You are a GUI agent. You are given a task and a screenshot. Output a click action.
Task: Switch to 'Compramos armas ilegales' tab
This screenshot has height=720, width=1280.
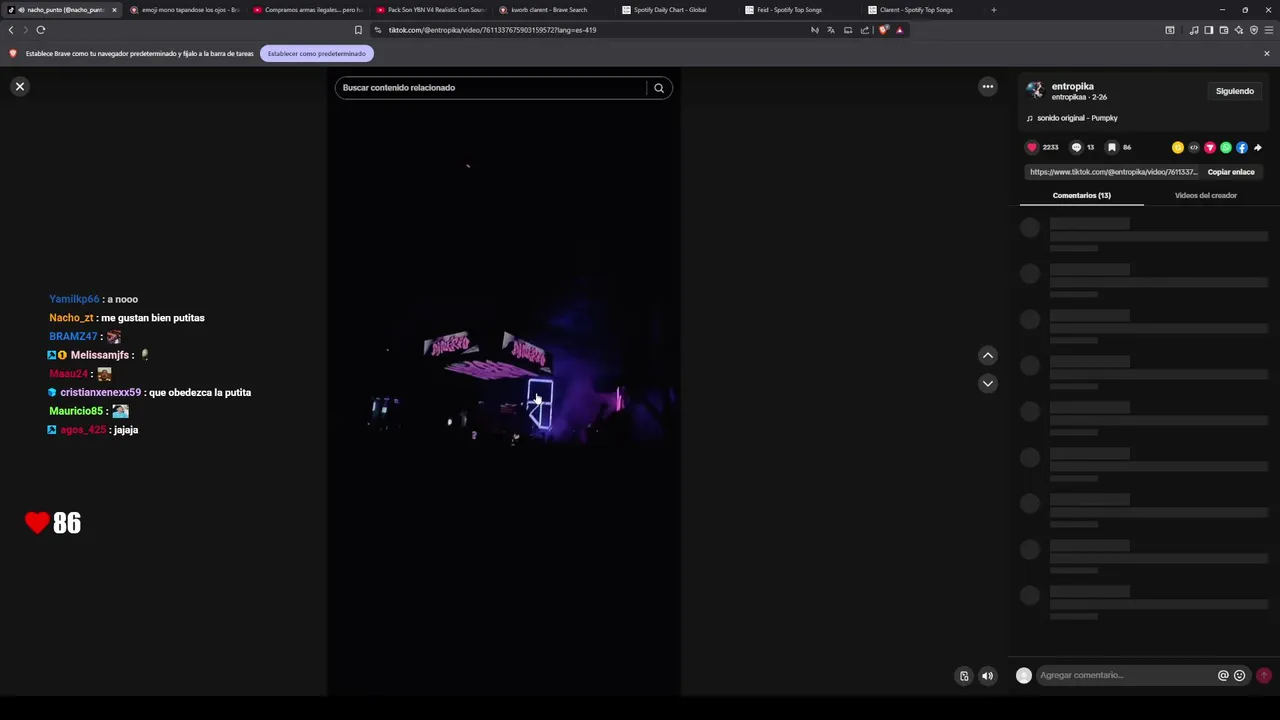pos(308,10)
